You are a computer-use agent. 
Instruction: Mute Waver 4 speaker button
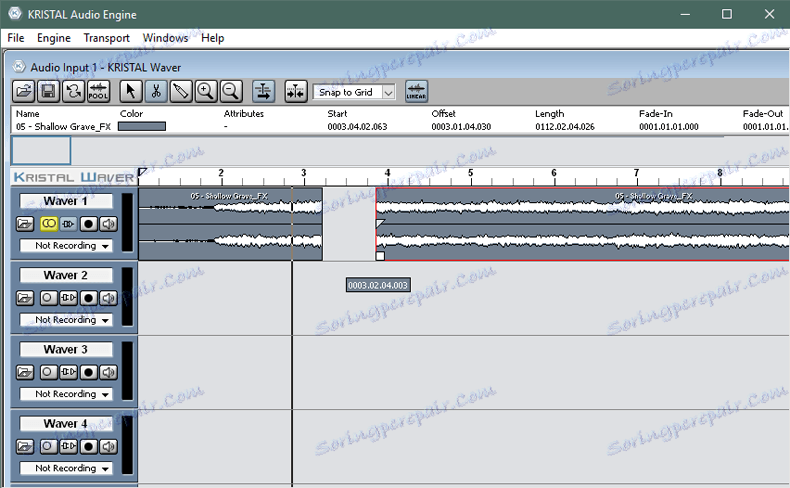point(108,446)
